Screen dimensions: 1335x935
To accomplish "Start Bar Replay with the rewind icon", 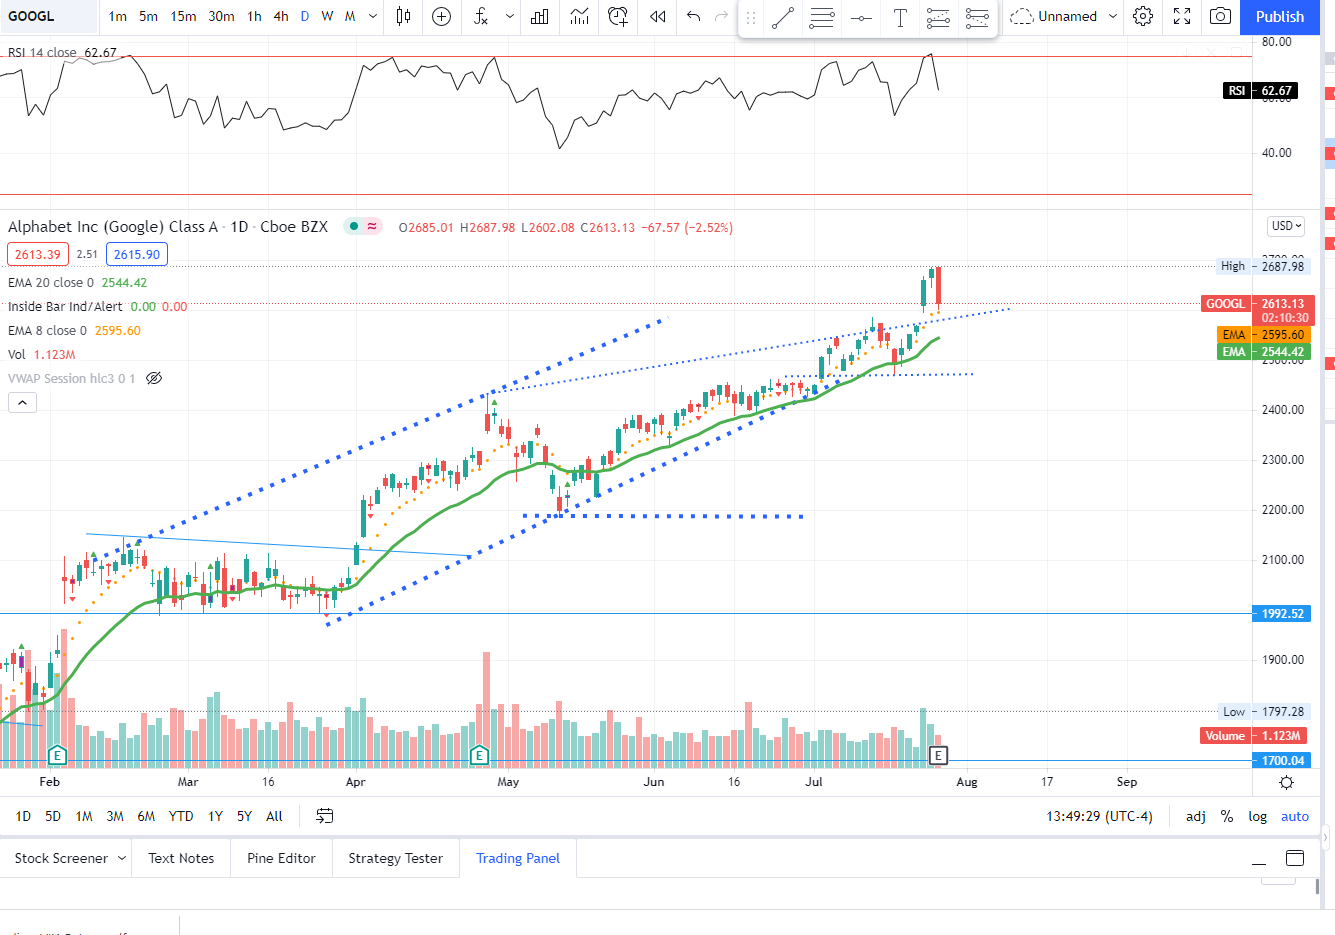I will [x=657, y=16].
